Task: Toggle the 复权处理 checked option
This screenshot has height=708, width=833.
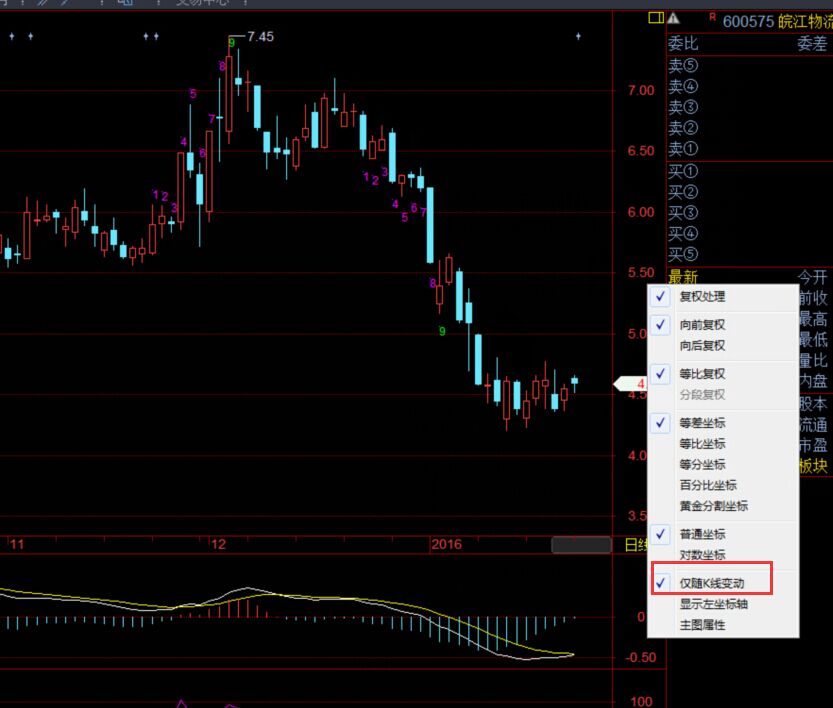Action: point(702,297)
